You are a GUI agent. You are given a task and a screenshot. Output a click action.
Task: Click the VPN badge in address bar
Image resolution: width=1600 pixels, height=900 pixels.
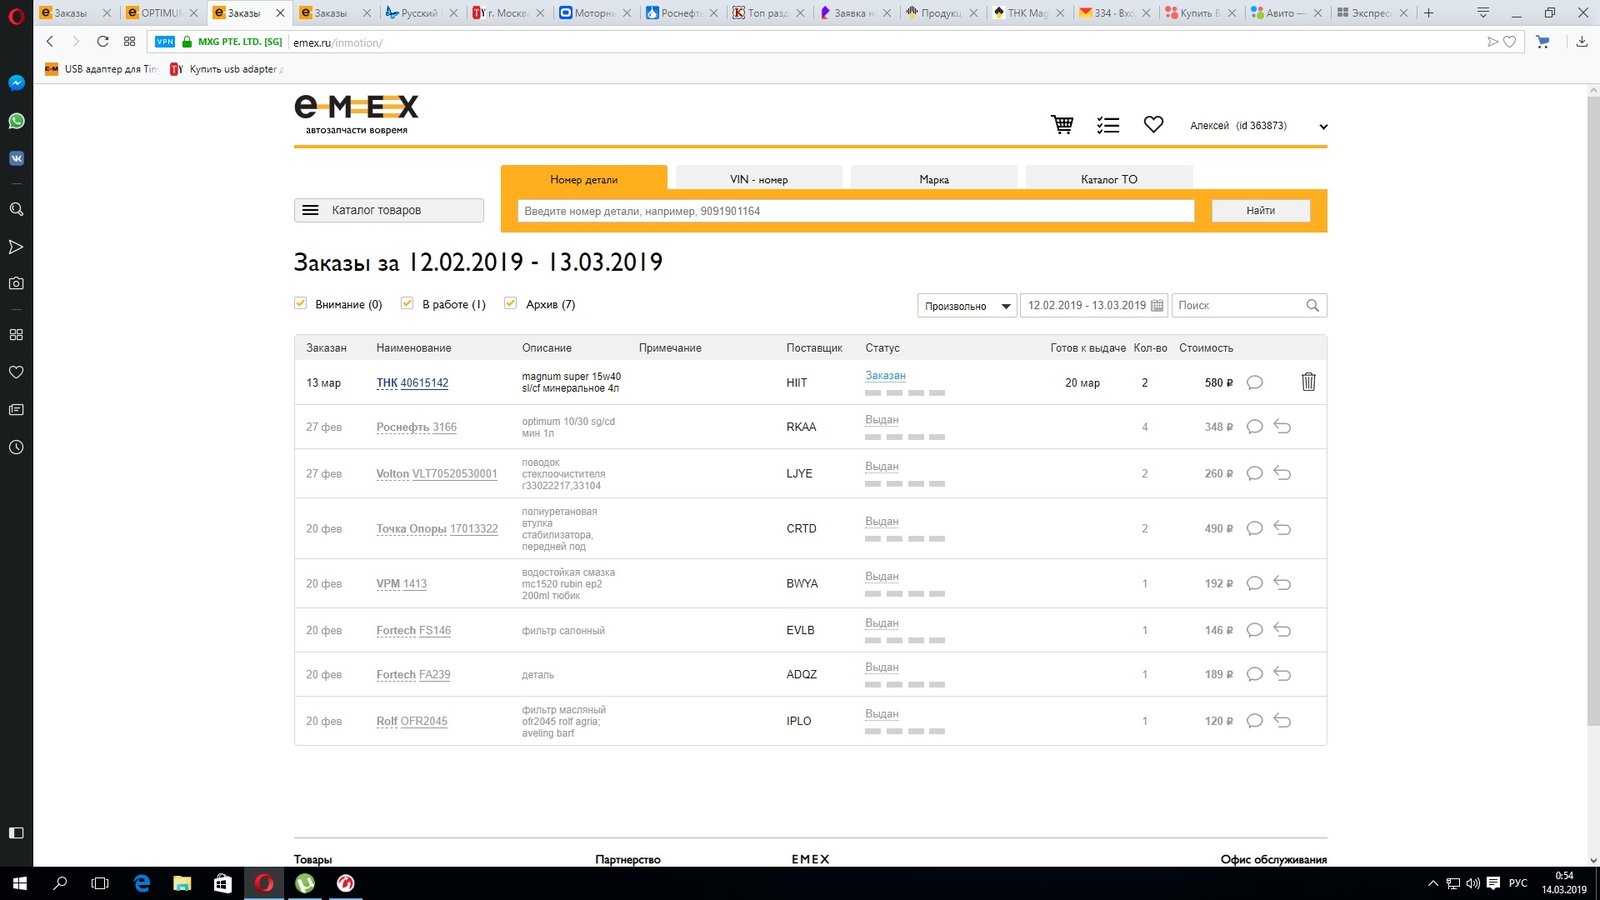tap(165, 42)
